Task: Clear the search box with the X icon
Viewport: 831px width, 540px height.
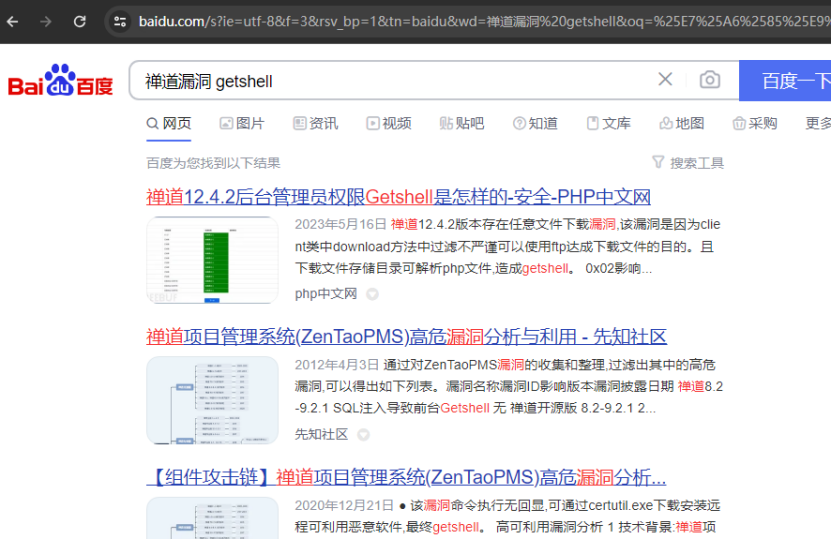Action: pos(665,79)
